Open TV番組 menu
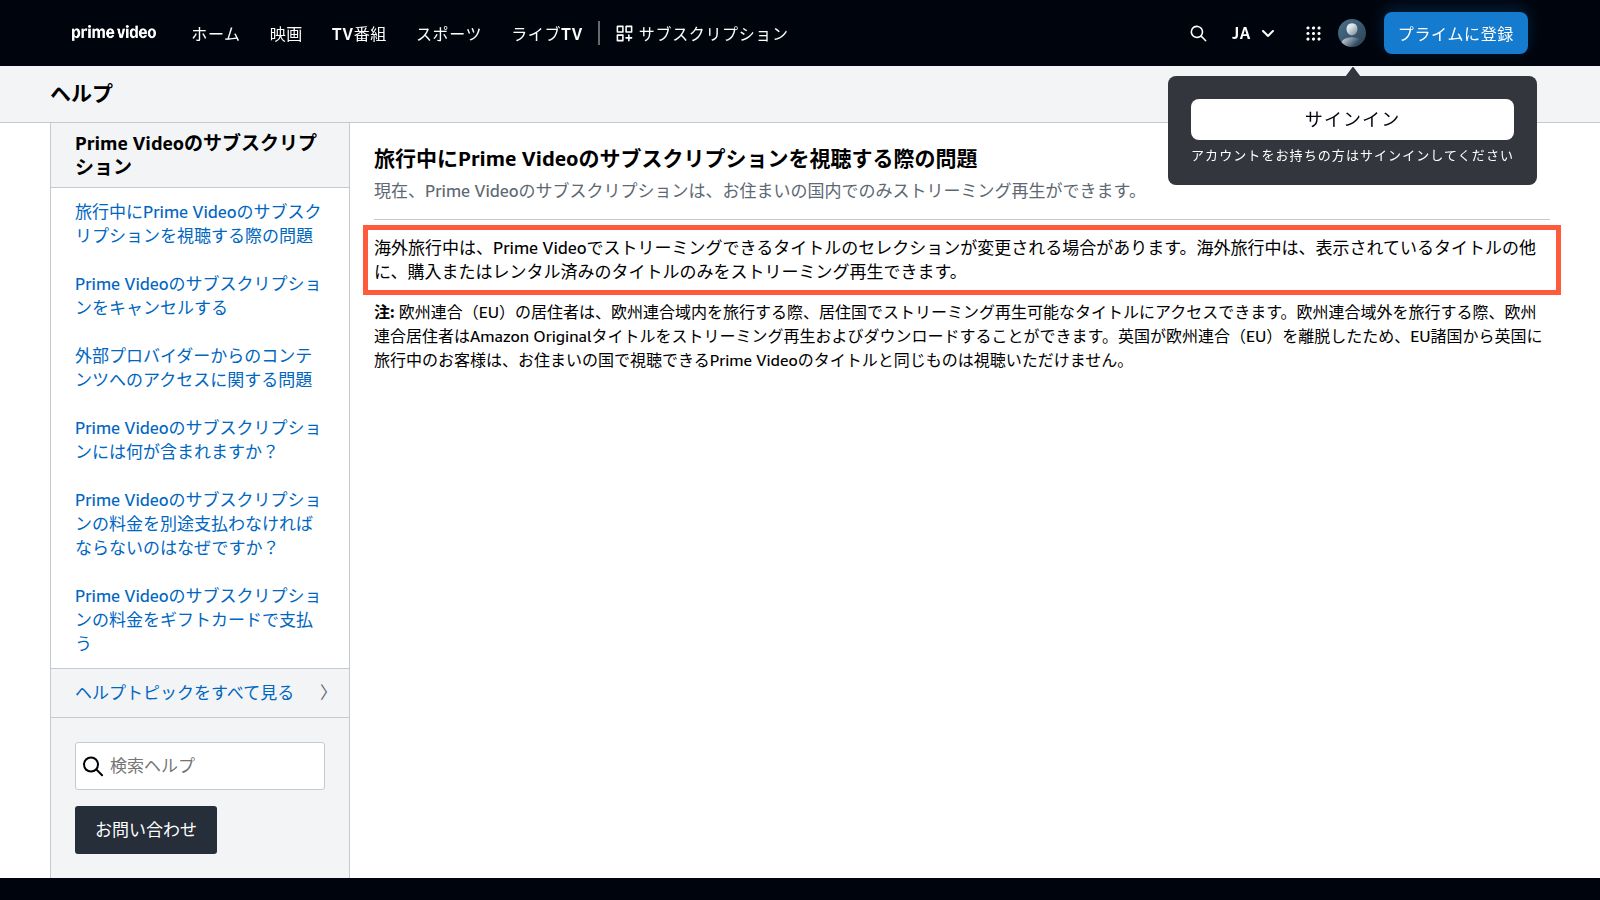This screenshot has width=1600, height=900. tap(359, 34)
